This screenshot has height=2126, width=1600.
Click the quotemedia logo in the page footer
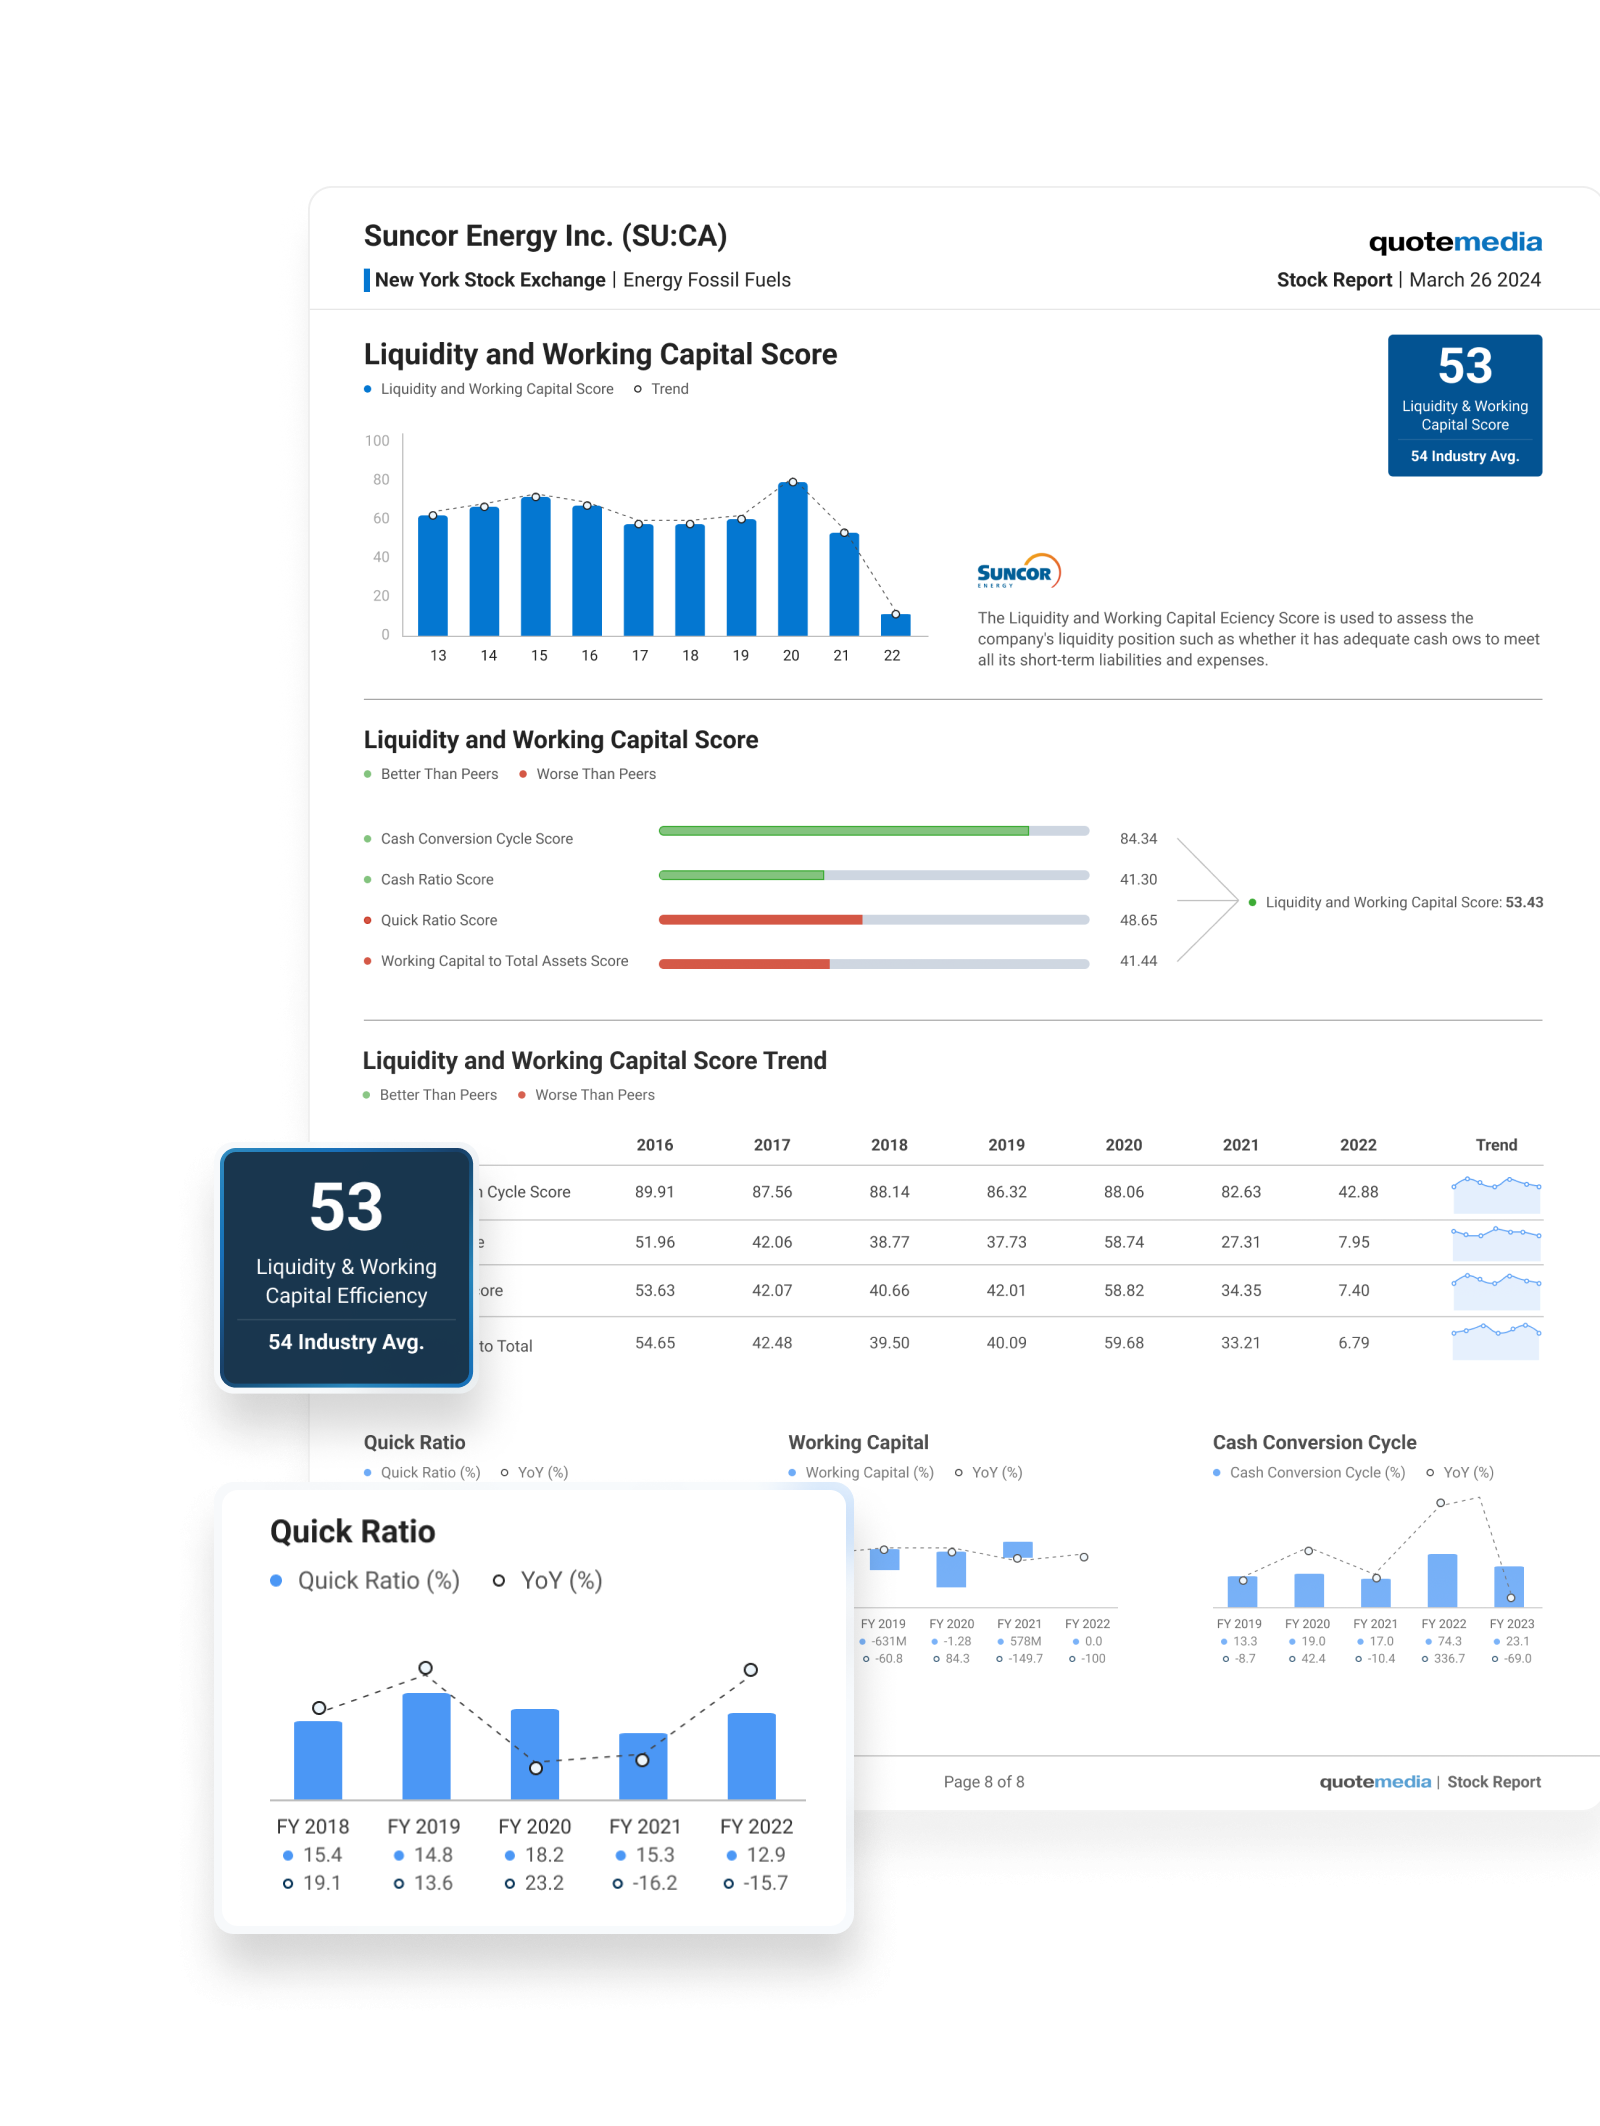[x=1374, y=1782]
